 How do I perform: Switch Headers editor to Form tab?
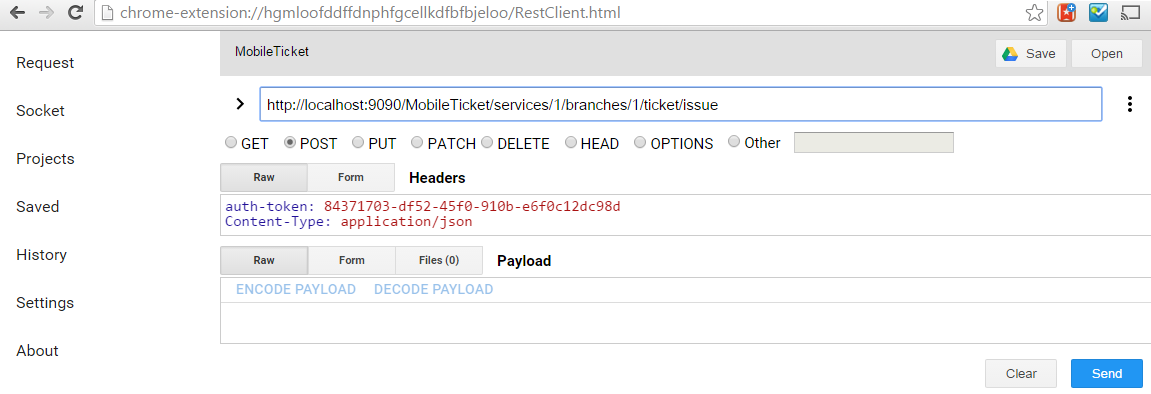351,178
